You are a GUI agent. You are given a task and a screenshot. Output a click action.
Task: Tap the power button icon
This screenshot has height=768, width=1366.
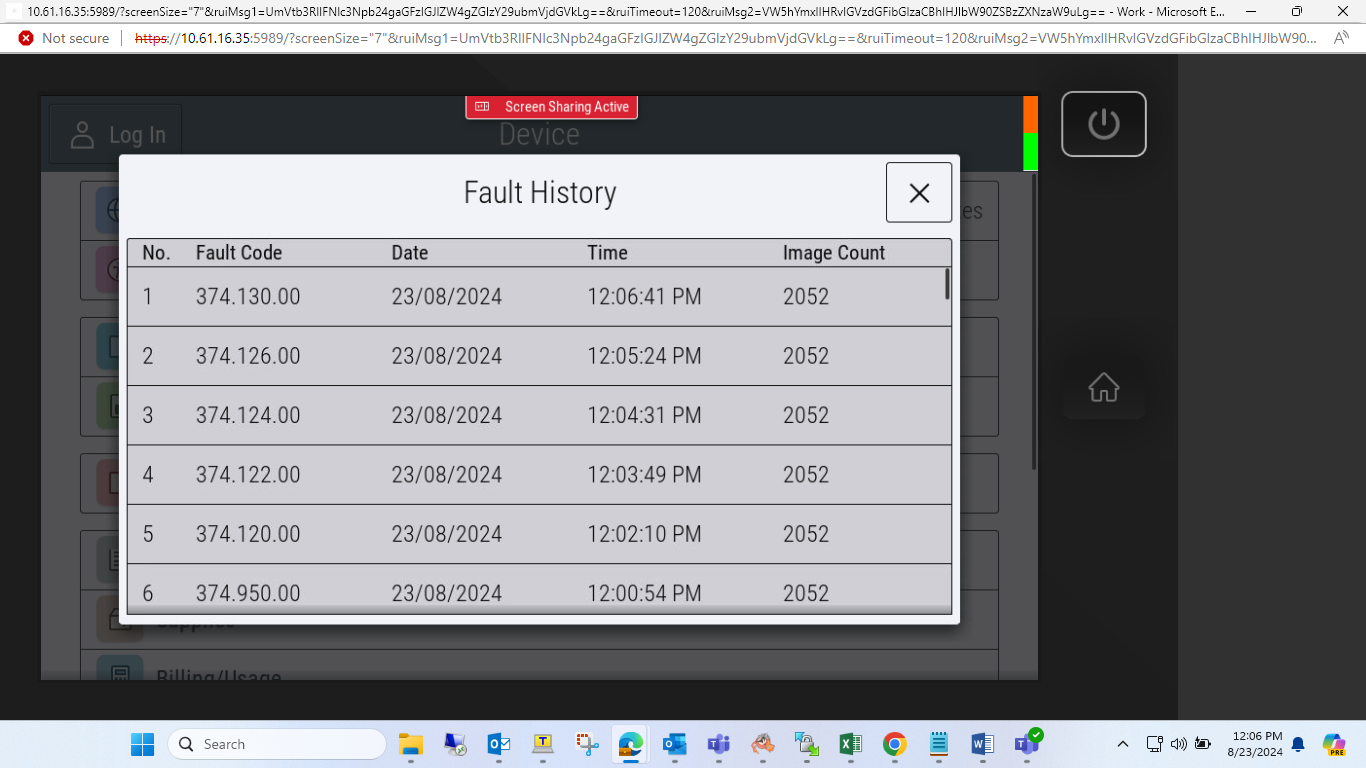click(1103, 124)
